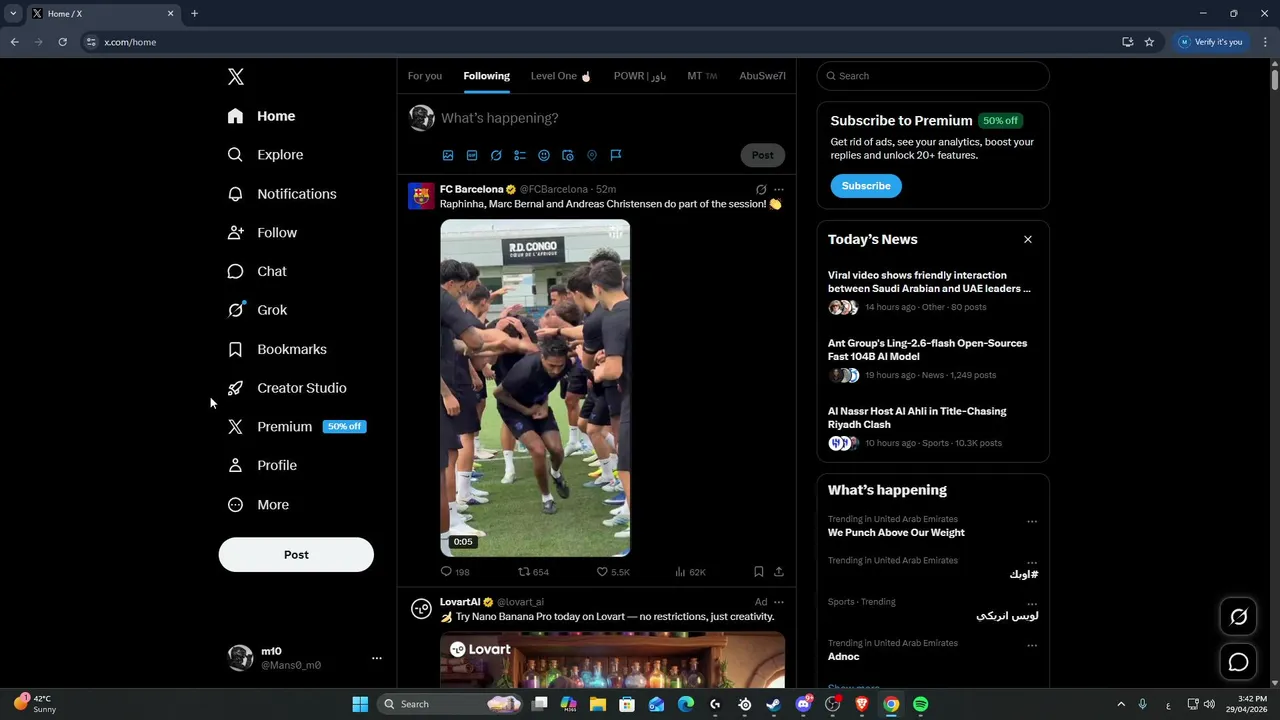Viewport: 1280px width, 720px height.
Task: View analytics of FC Barcelona post
Action: (x=690, y=572)
